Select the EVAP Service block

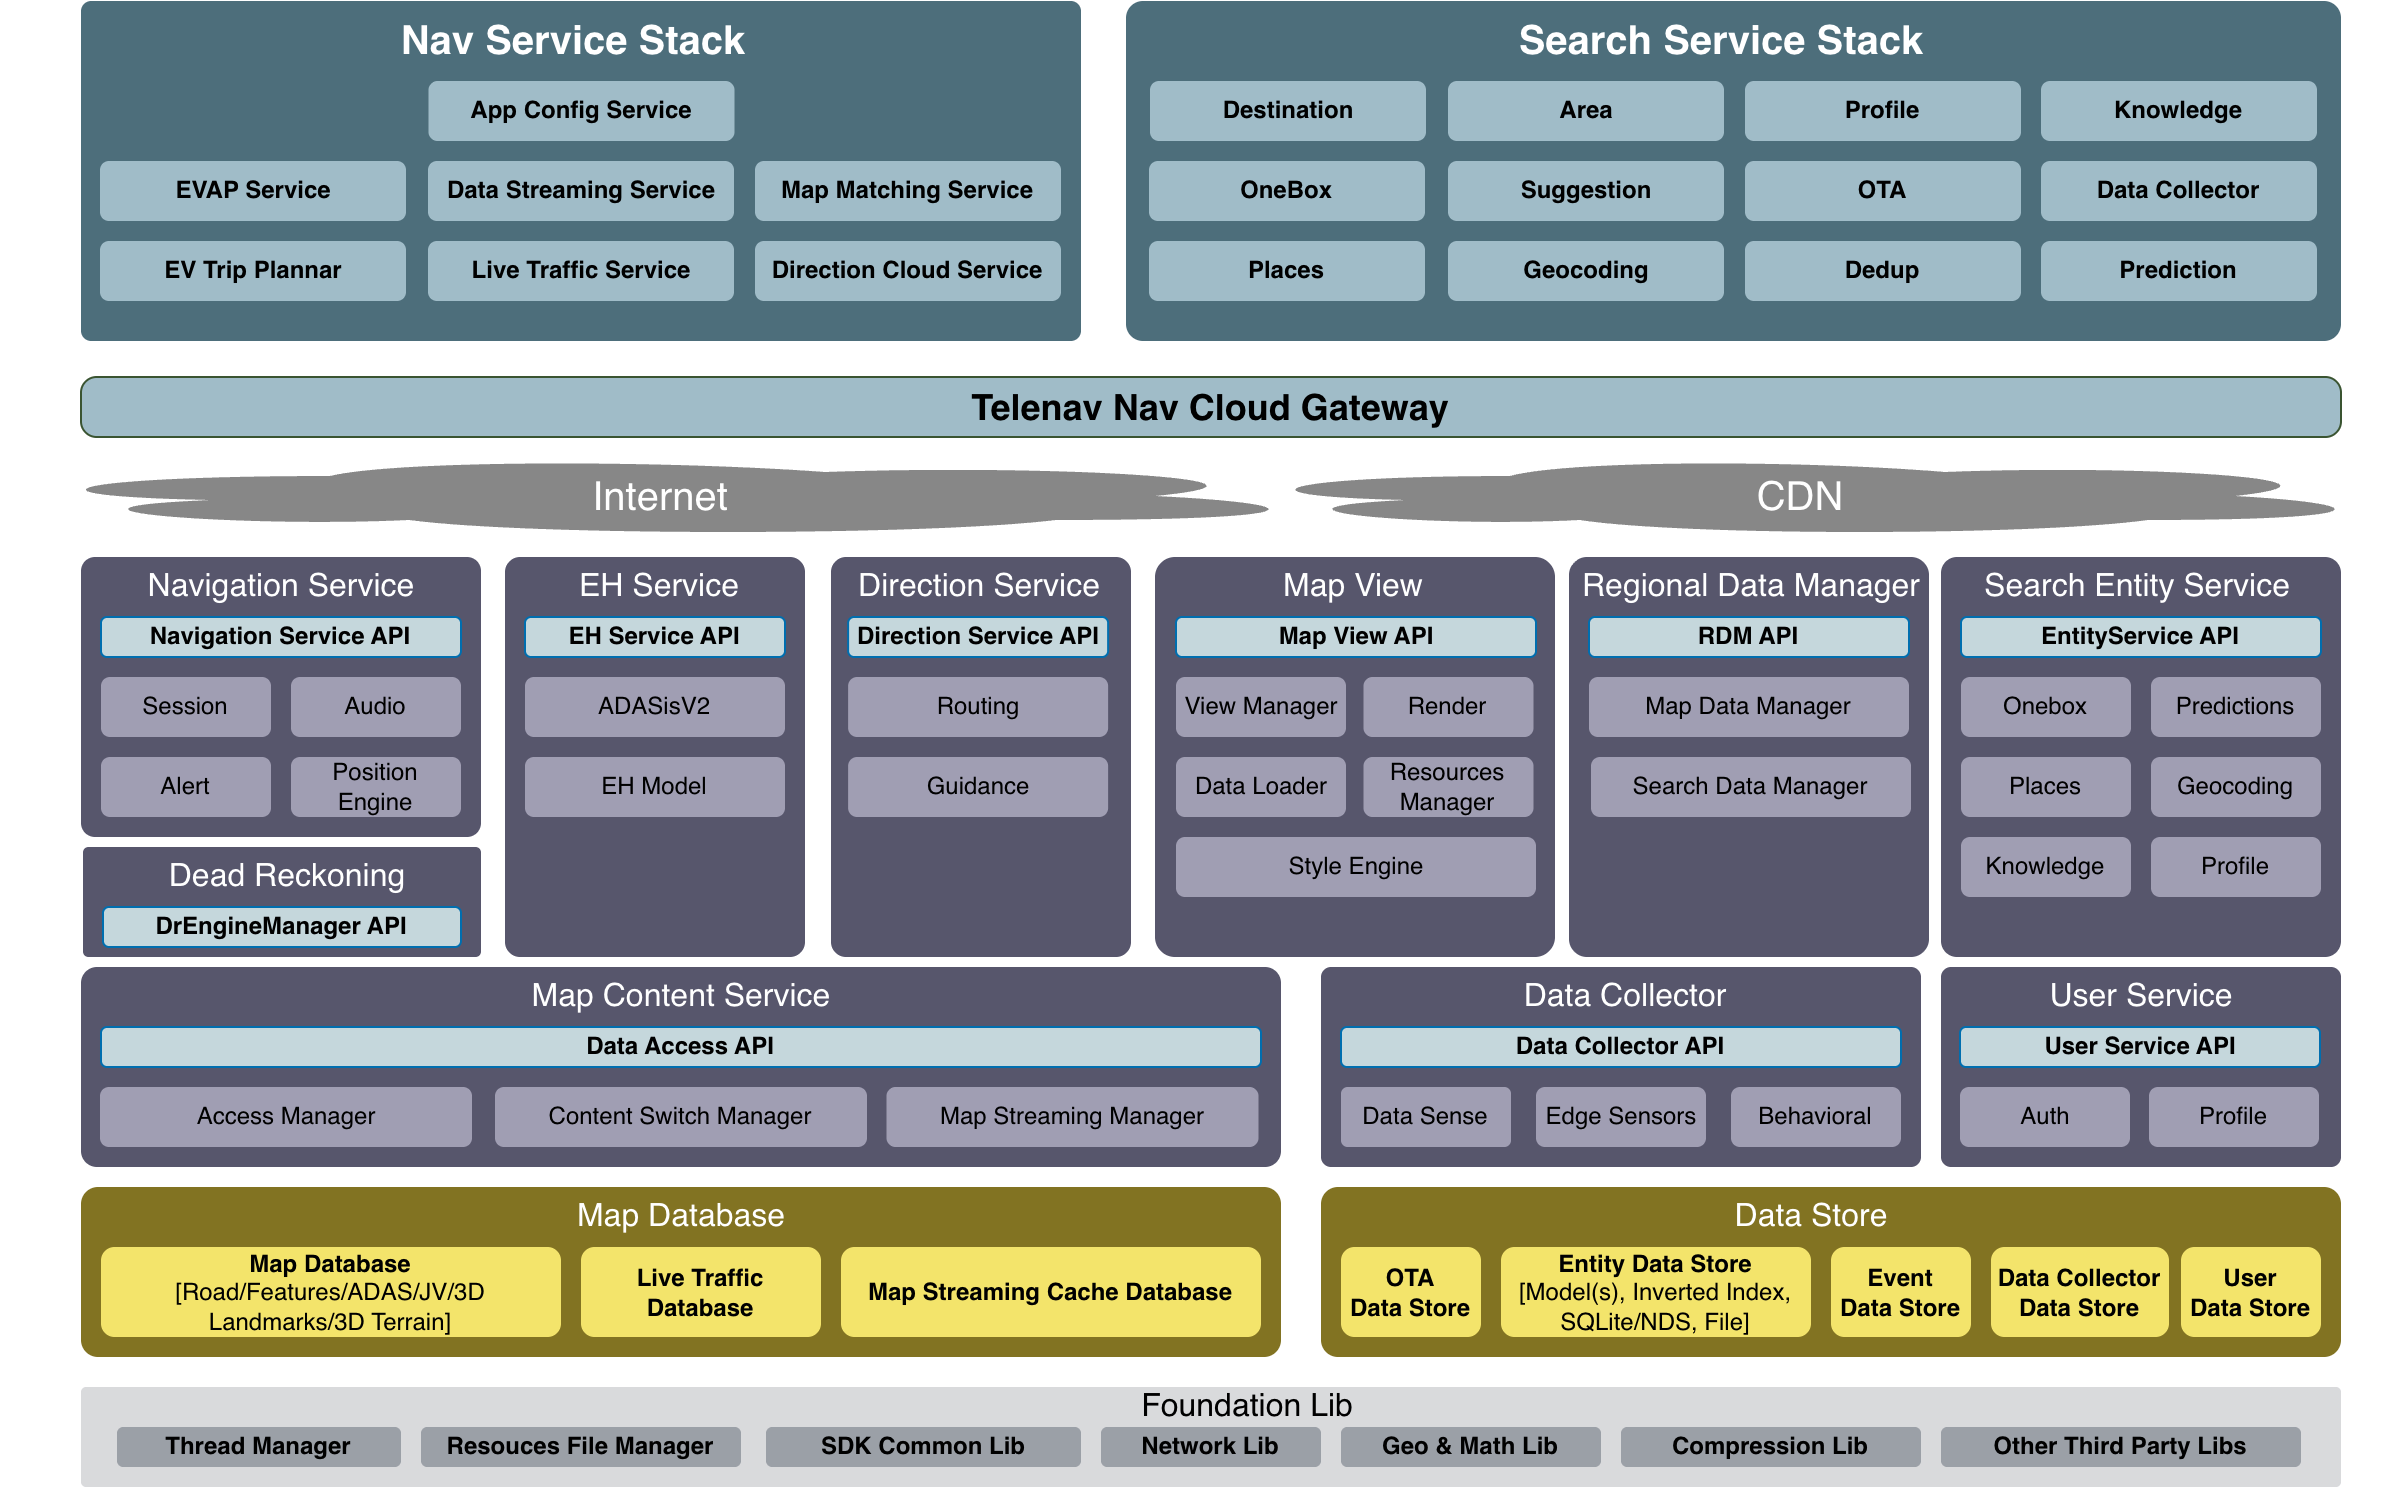[x=253, y=190]
